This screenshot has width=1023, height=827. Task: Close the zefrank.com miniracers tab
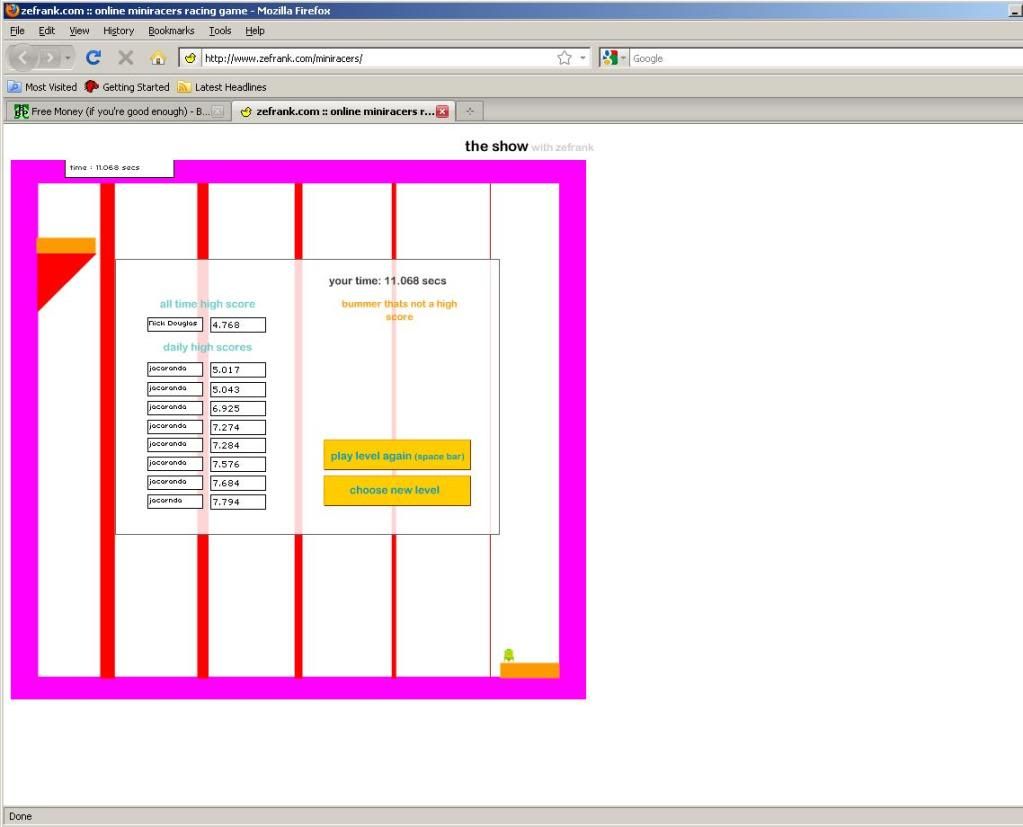pos(442,111)
